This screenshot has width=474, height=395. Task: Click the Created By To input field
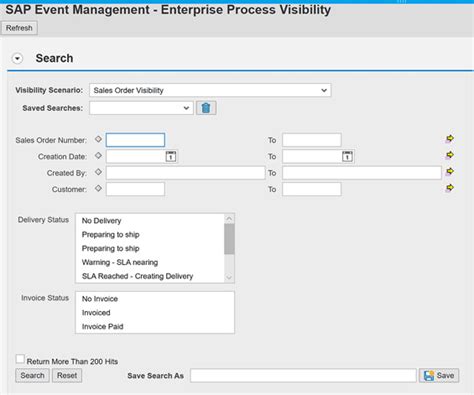point(362,173)
